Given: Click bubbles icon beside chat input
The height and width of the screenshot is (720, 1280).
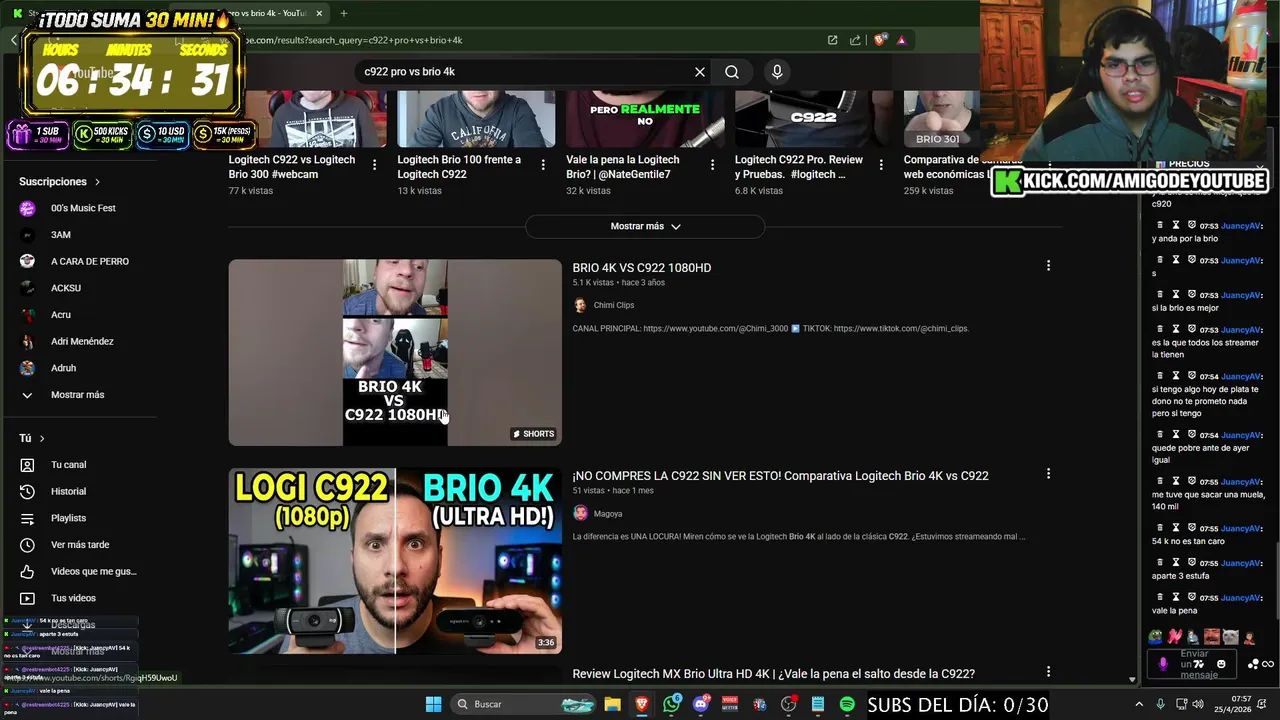Looking at the screenshot, I should (x=1254, y=664).
